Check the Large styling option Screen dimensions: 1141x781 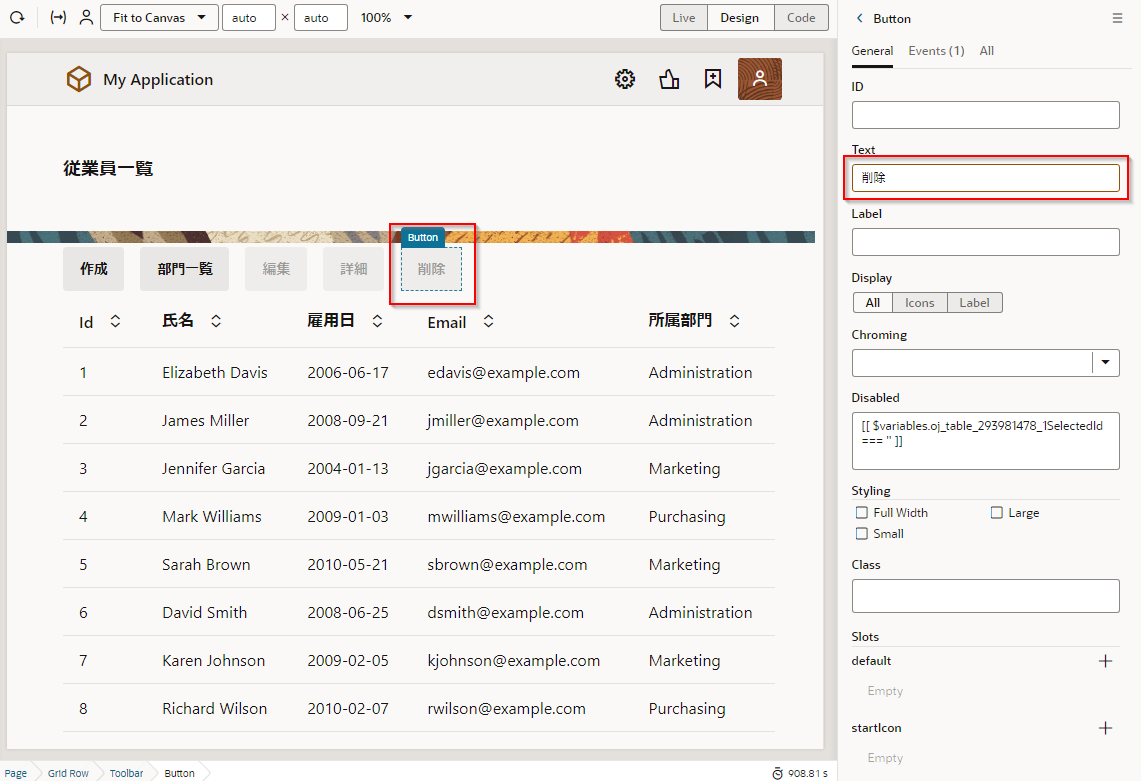click(x=997, y=513)
